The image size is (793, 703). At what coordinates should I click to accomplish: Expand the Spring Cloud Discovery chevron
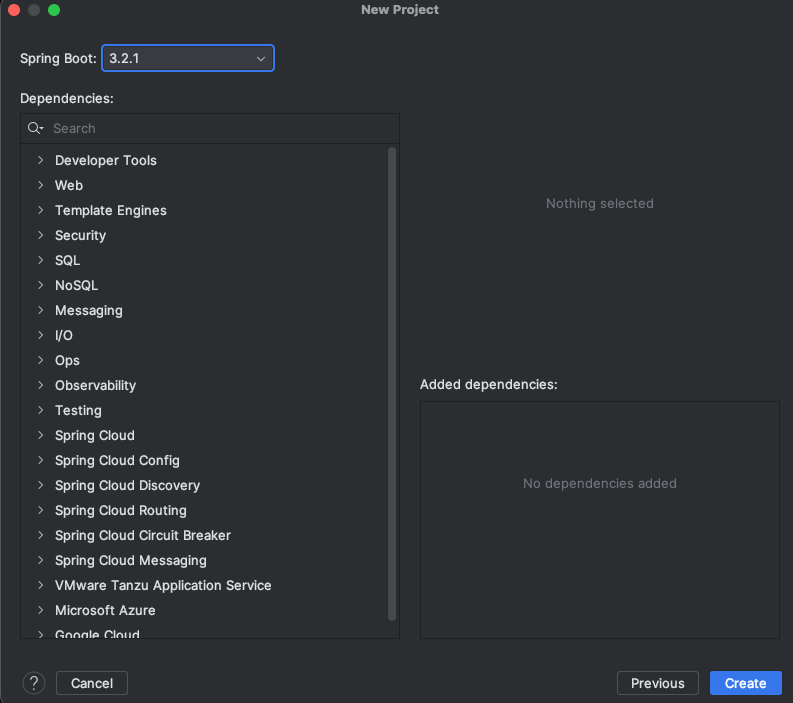(x=40, y=486)
